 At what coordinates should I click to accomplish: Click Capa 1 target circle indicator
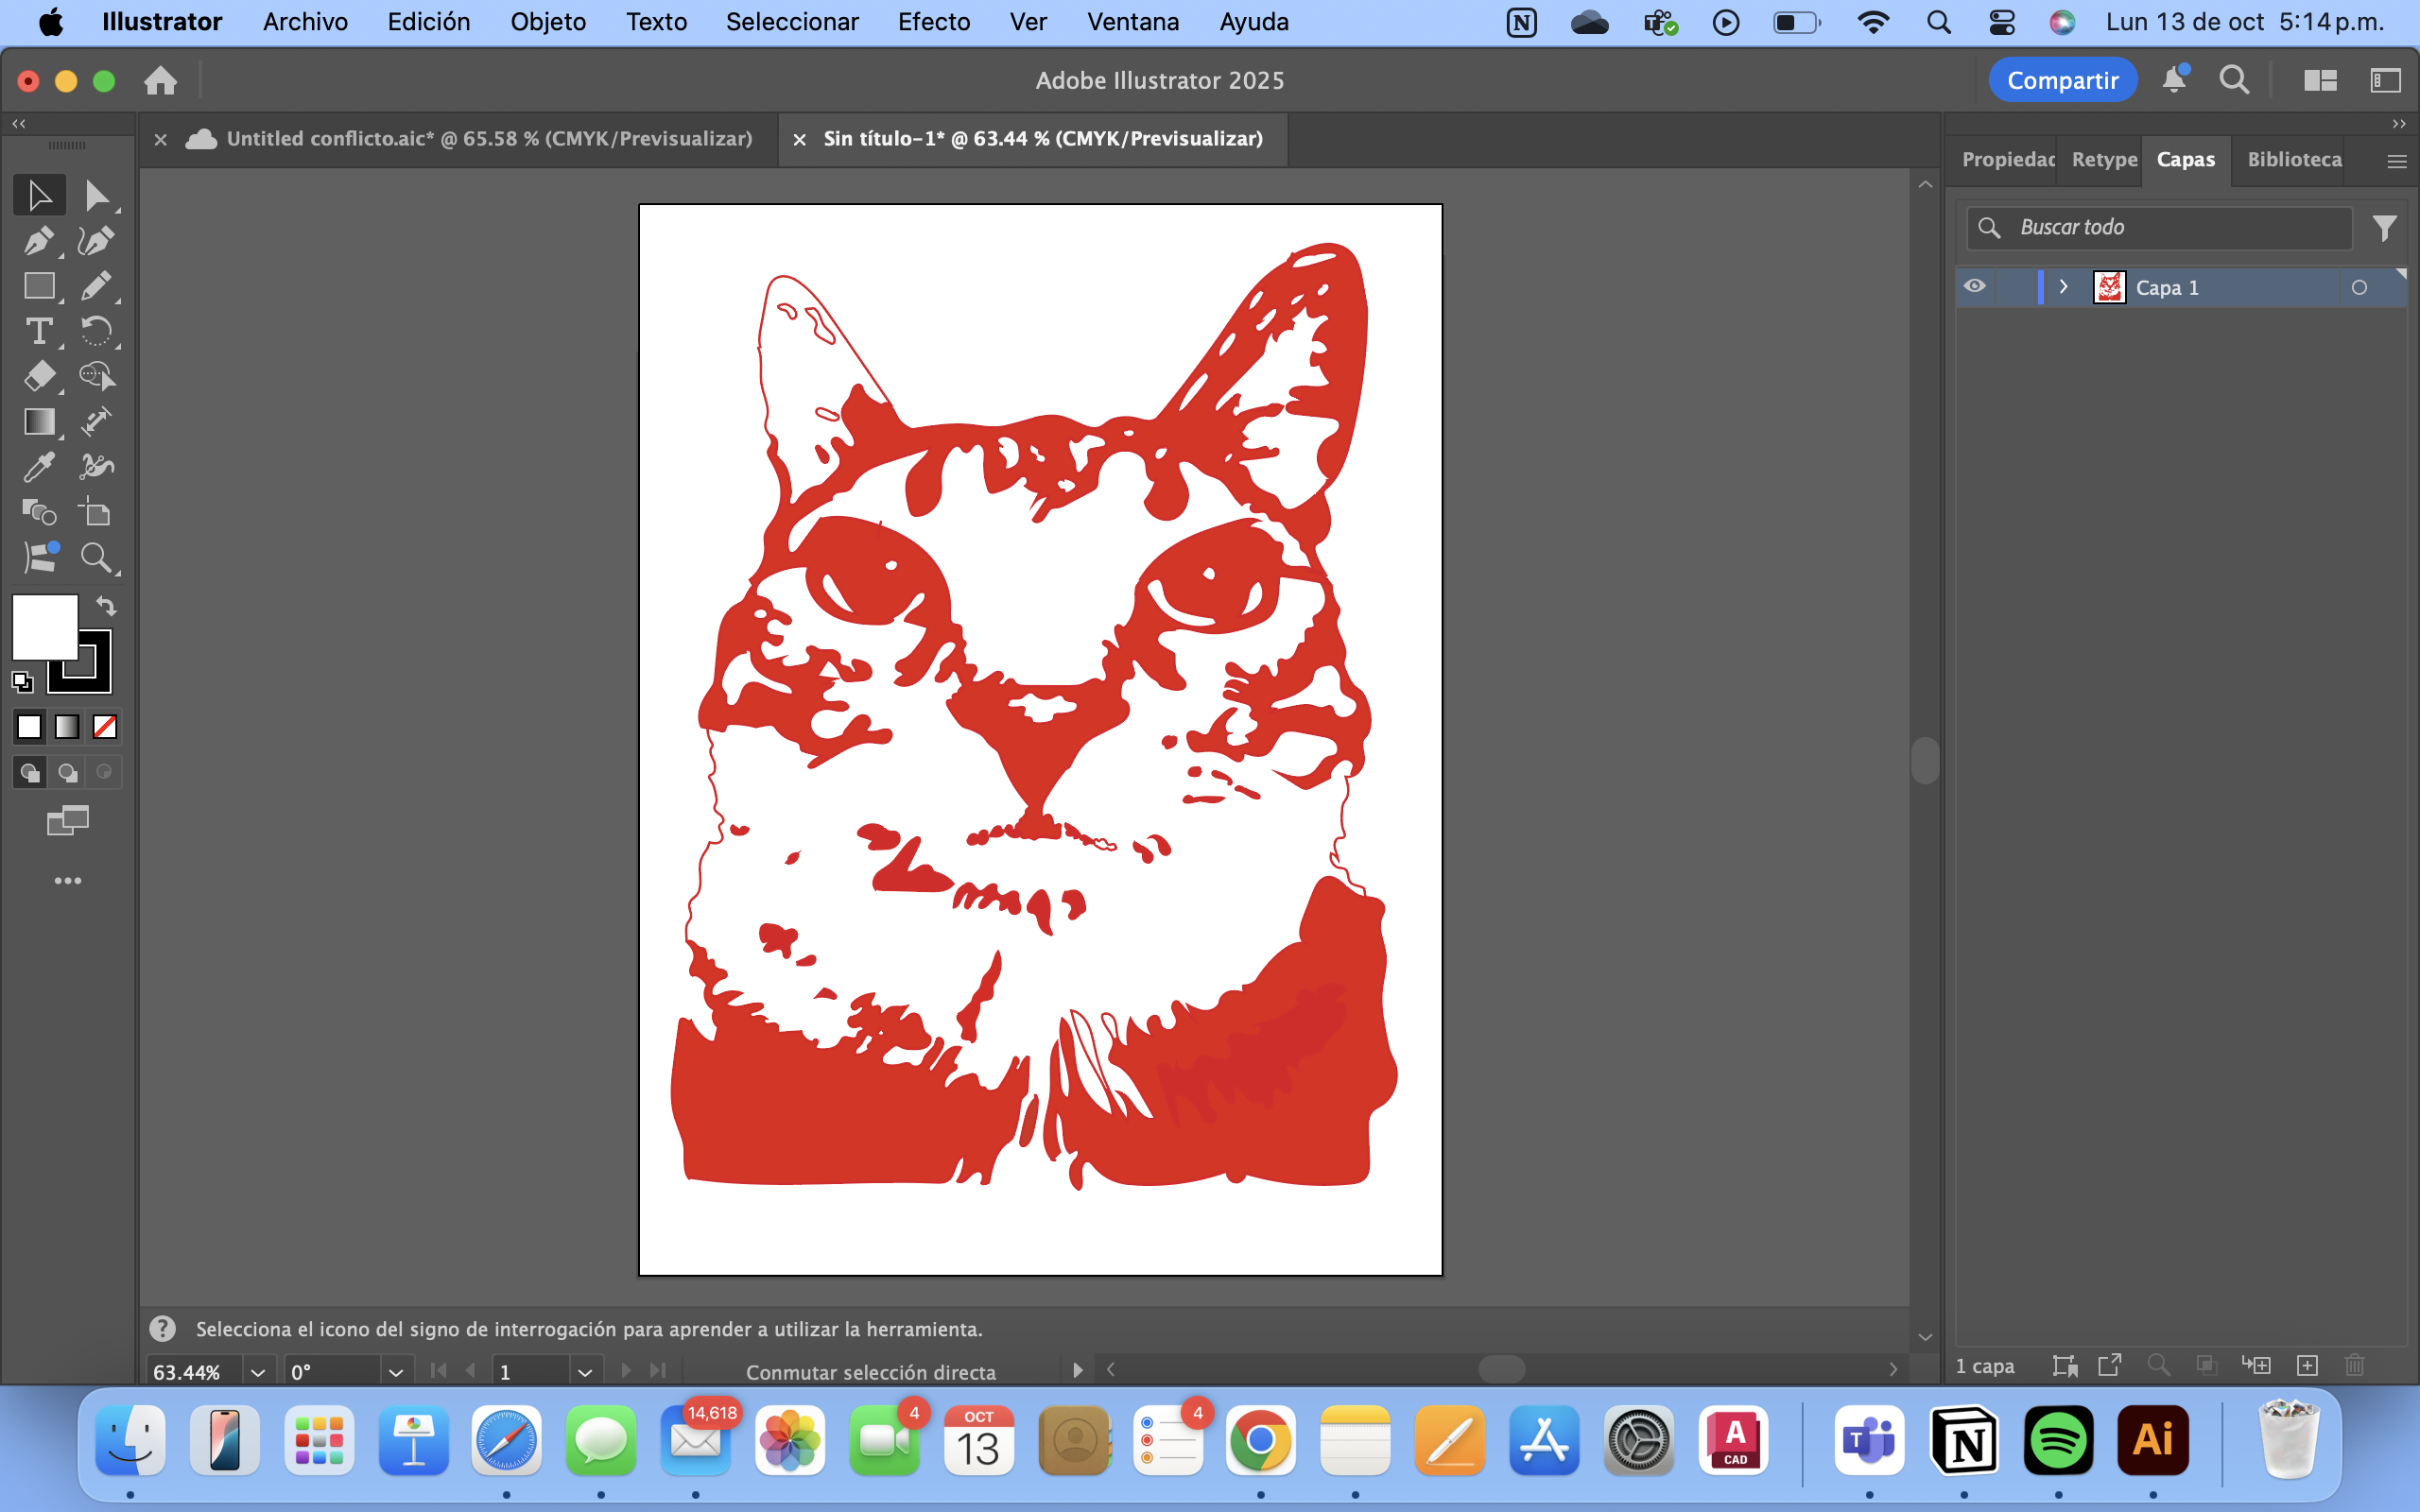click(x=2359, y=288)
